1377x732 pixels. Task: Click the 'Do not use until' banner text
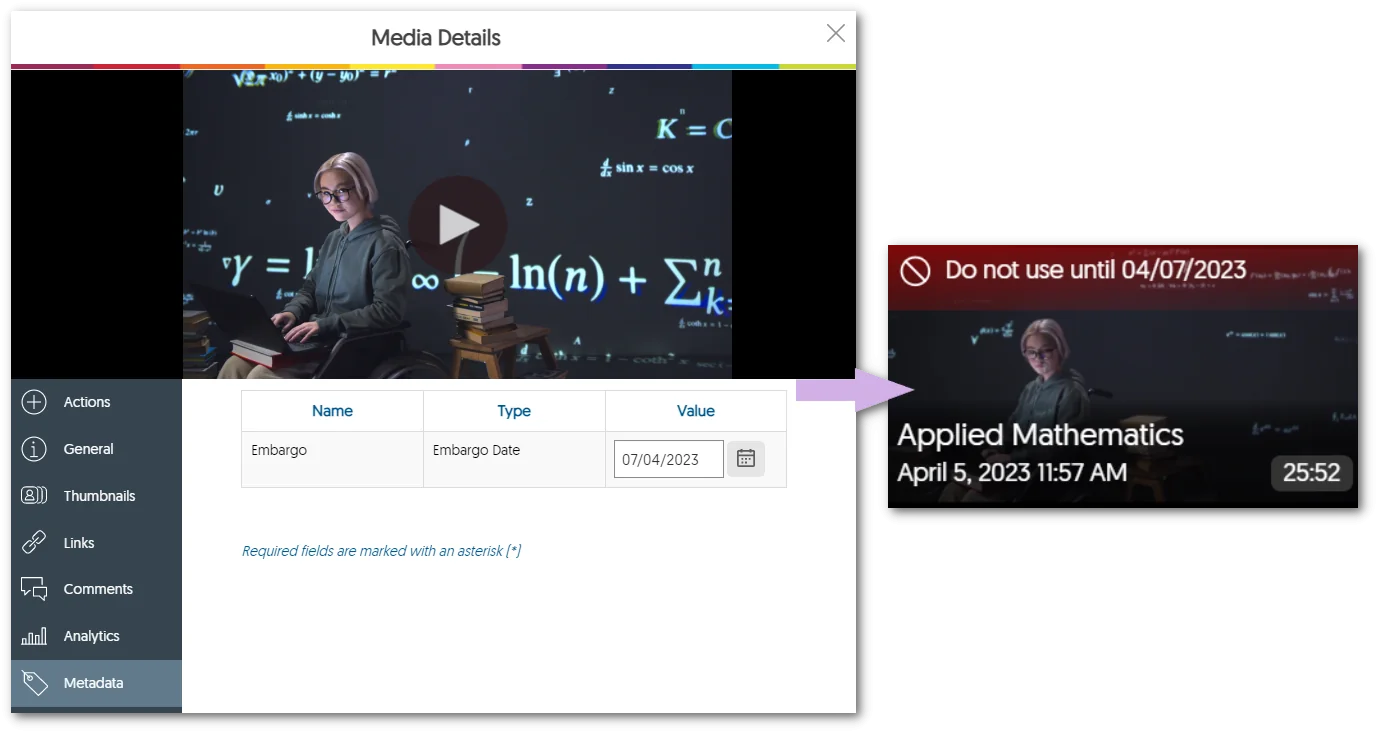point(1095,270)
